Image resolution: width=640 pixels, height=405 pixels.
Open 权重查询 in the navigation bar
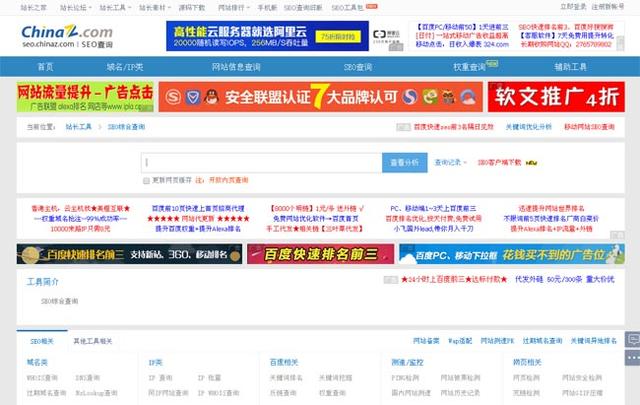point(469,67)
